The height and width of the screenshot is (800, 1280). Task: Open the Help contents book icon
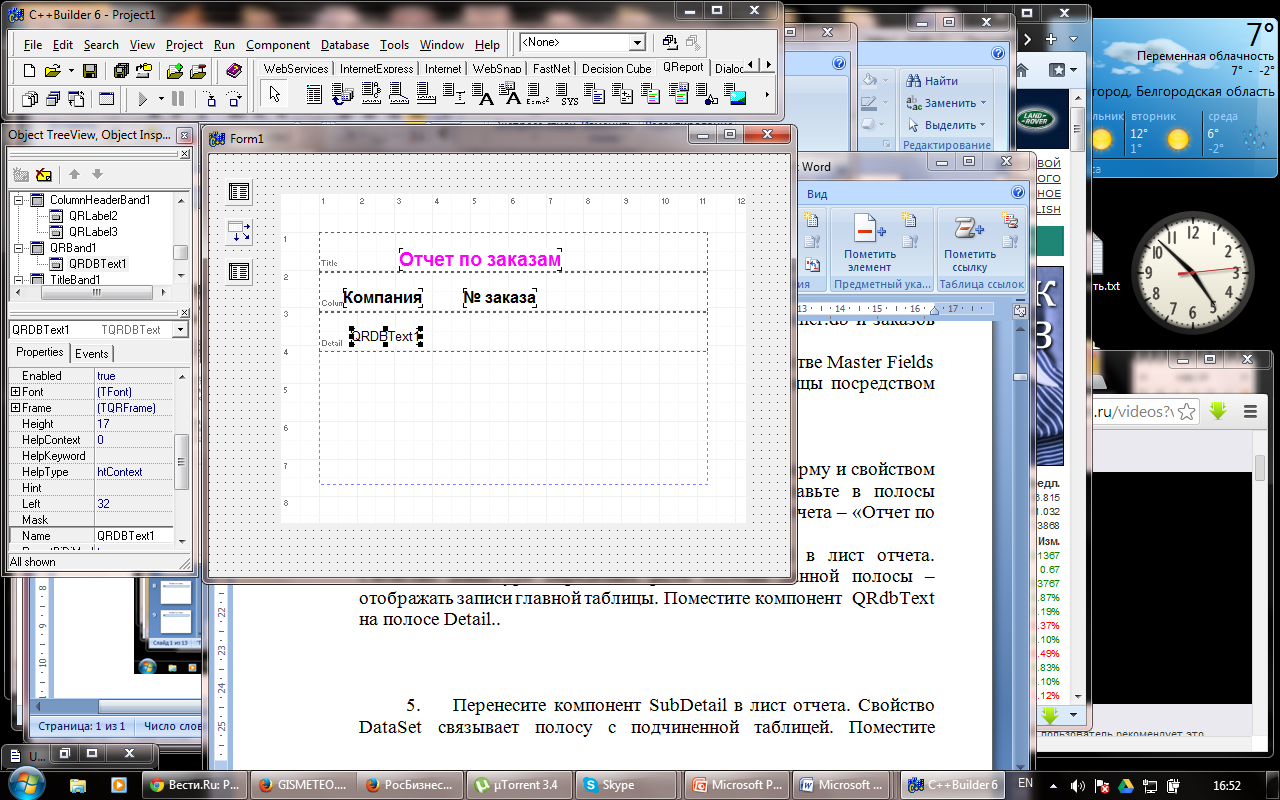(233, 71)
